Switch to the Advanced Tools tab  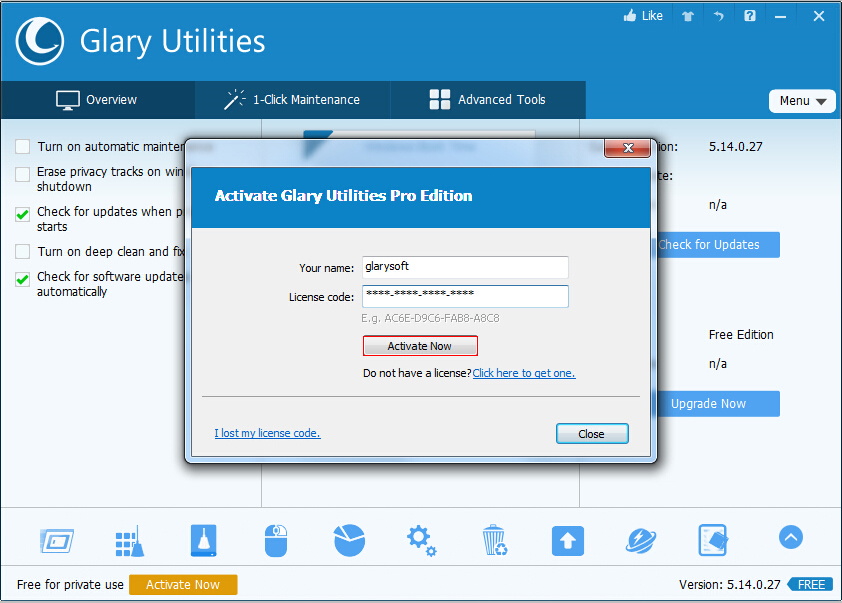487,99
